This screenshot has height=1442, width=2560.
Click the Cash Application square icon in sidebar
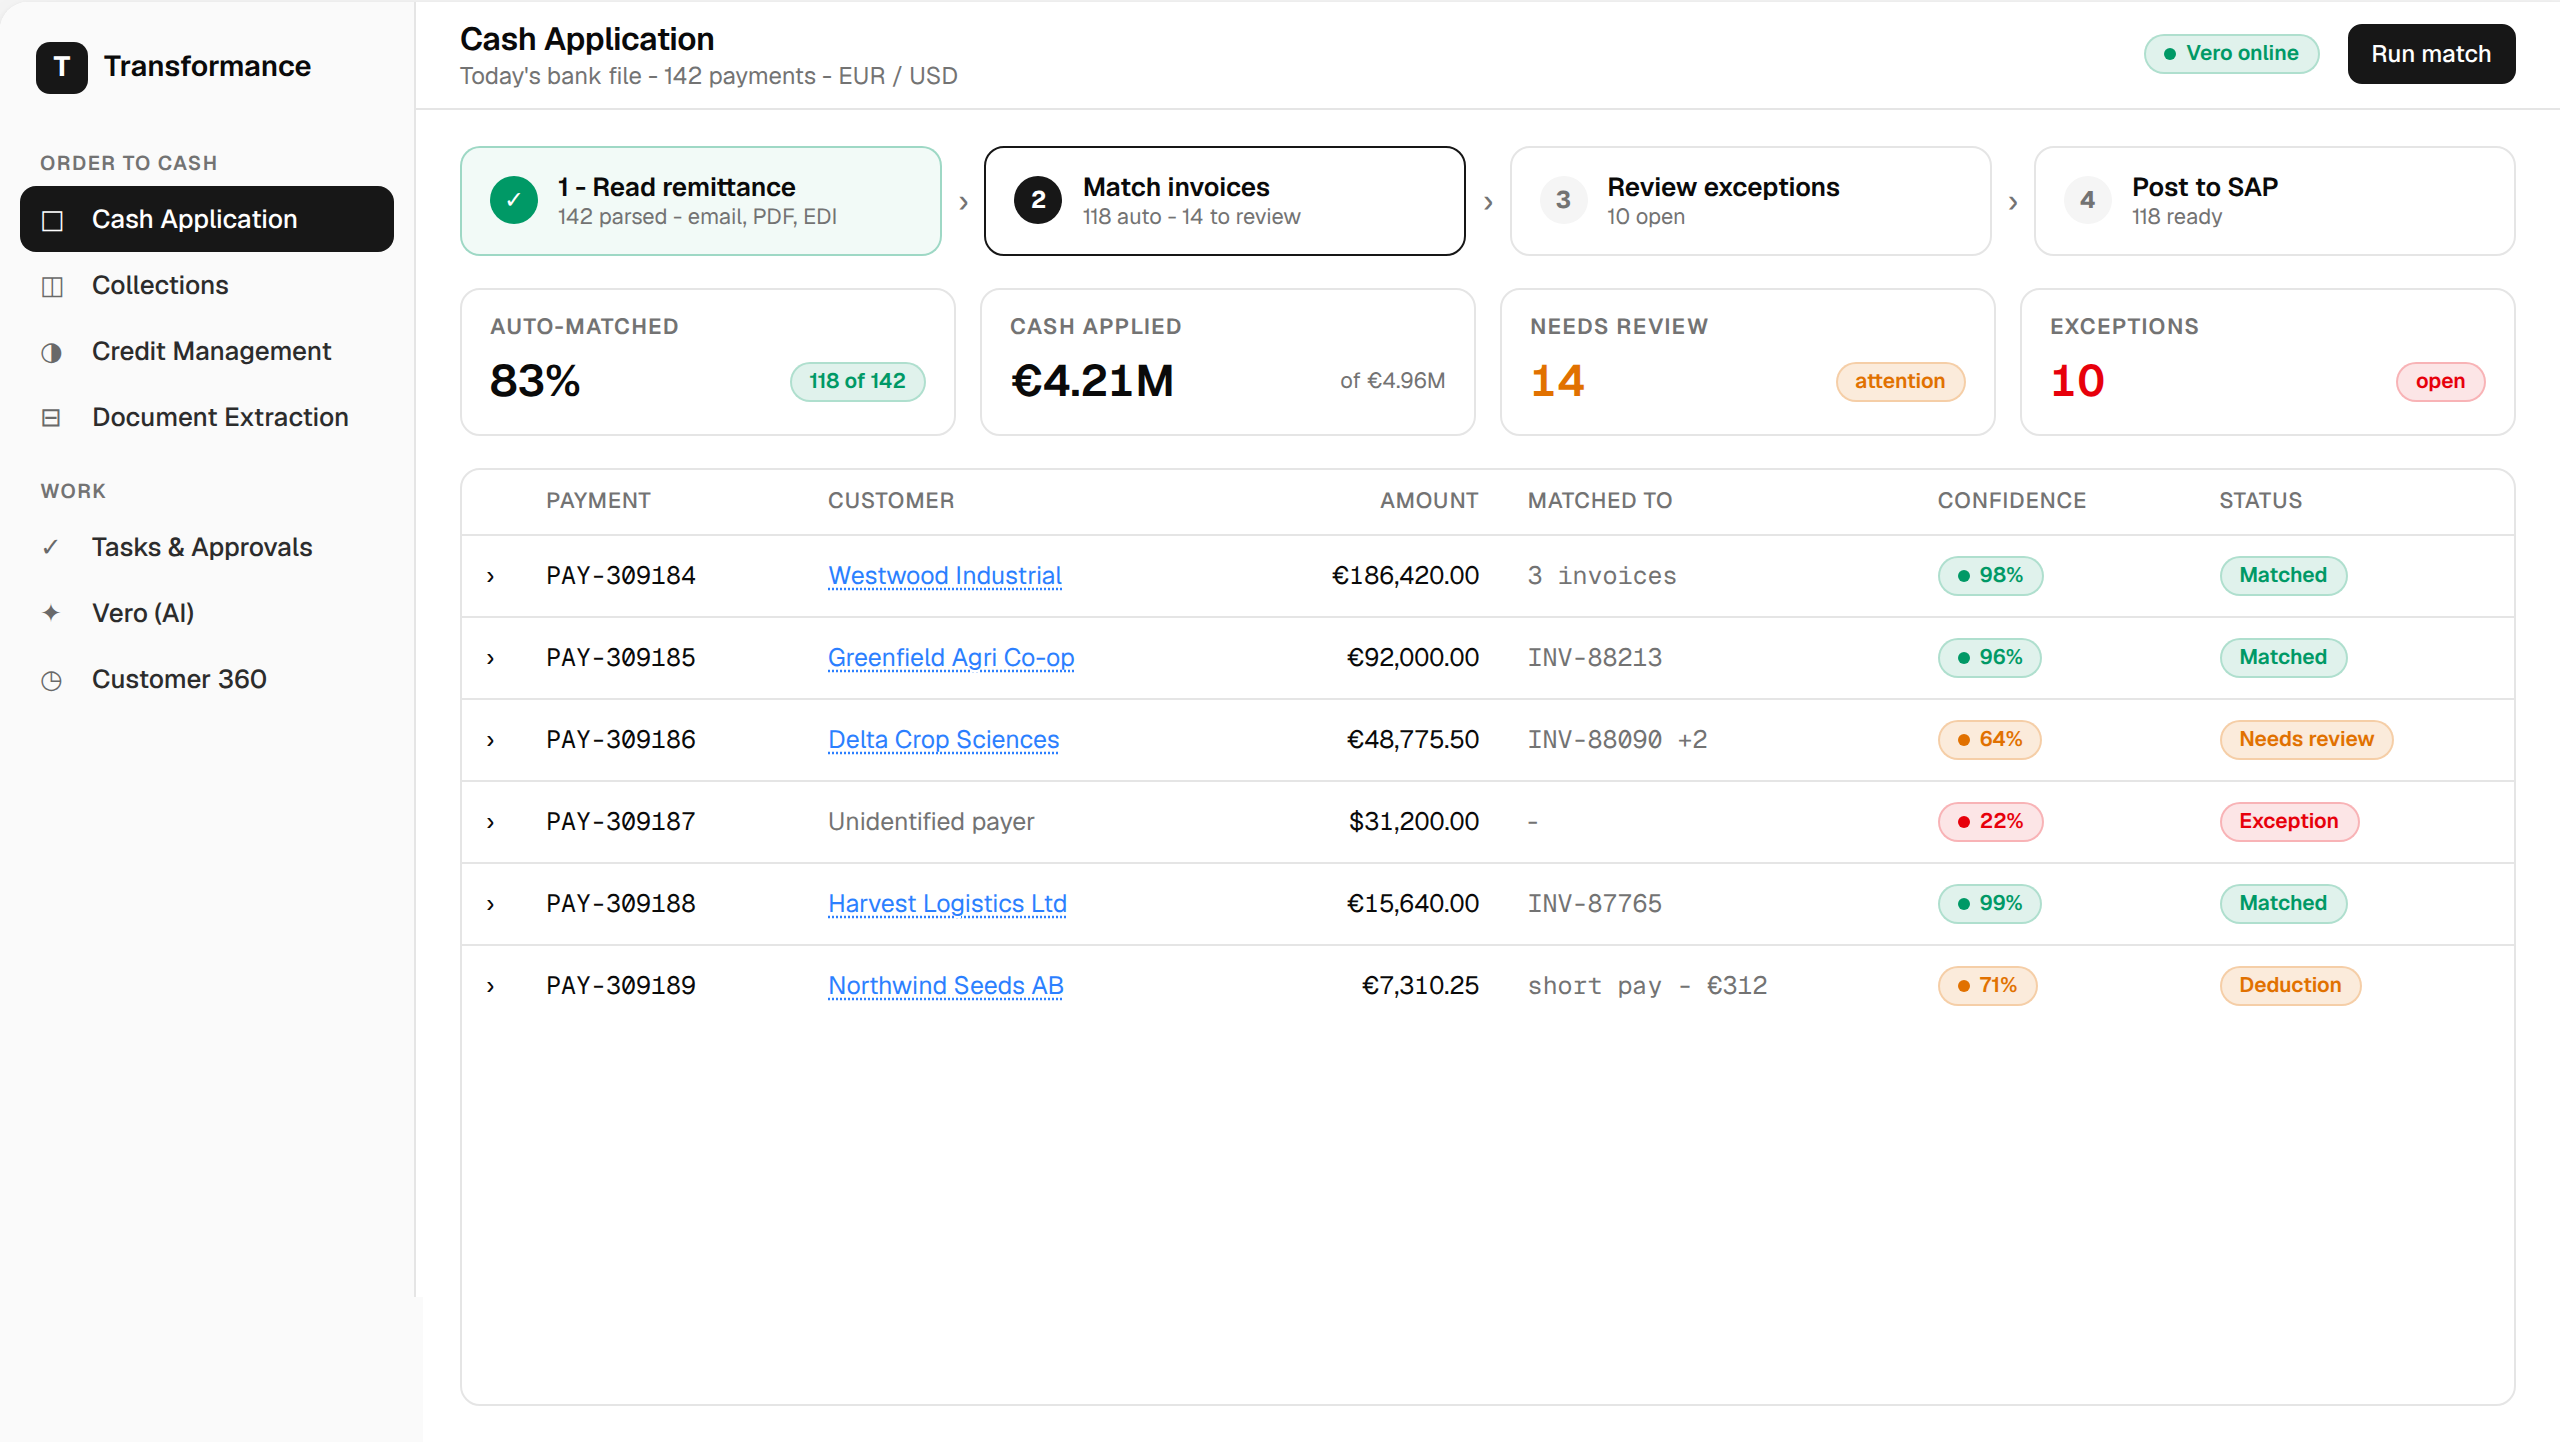[x=52, y=220]
